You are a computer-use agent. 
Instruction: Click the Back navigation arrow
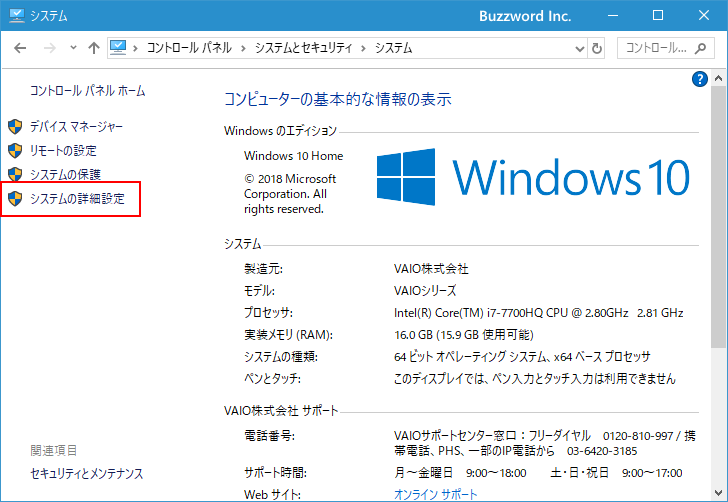(x=20, y=48)
